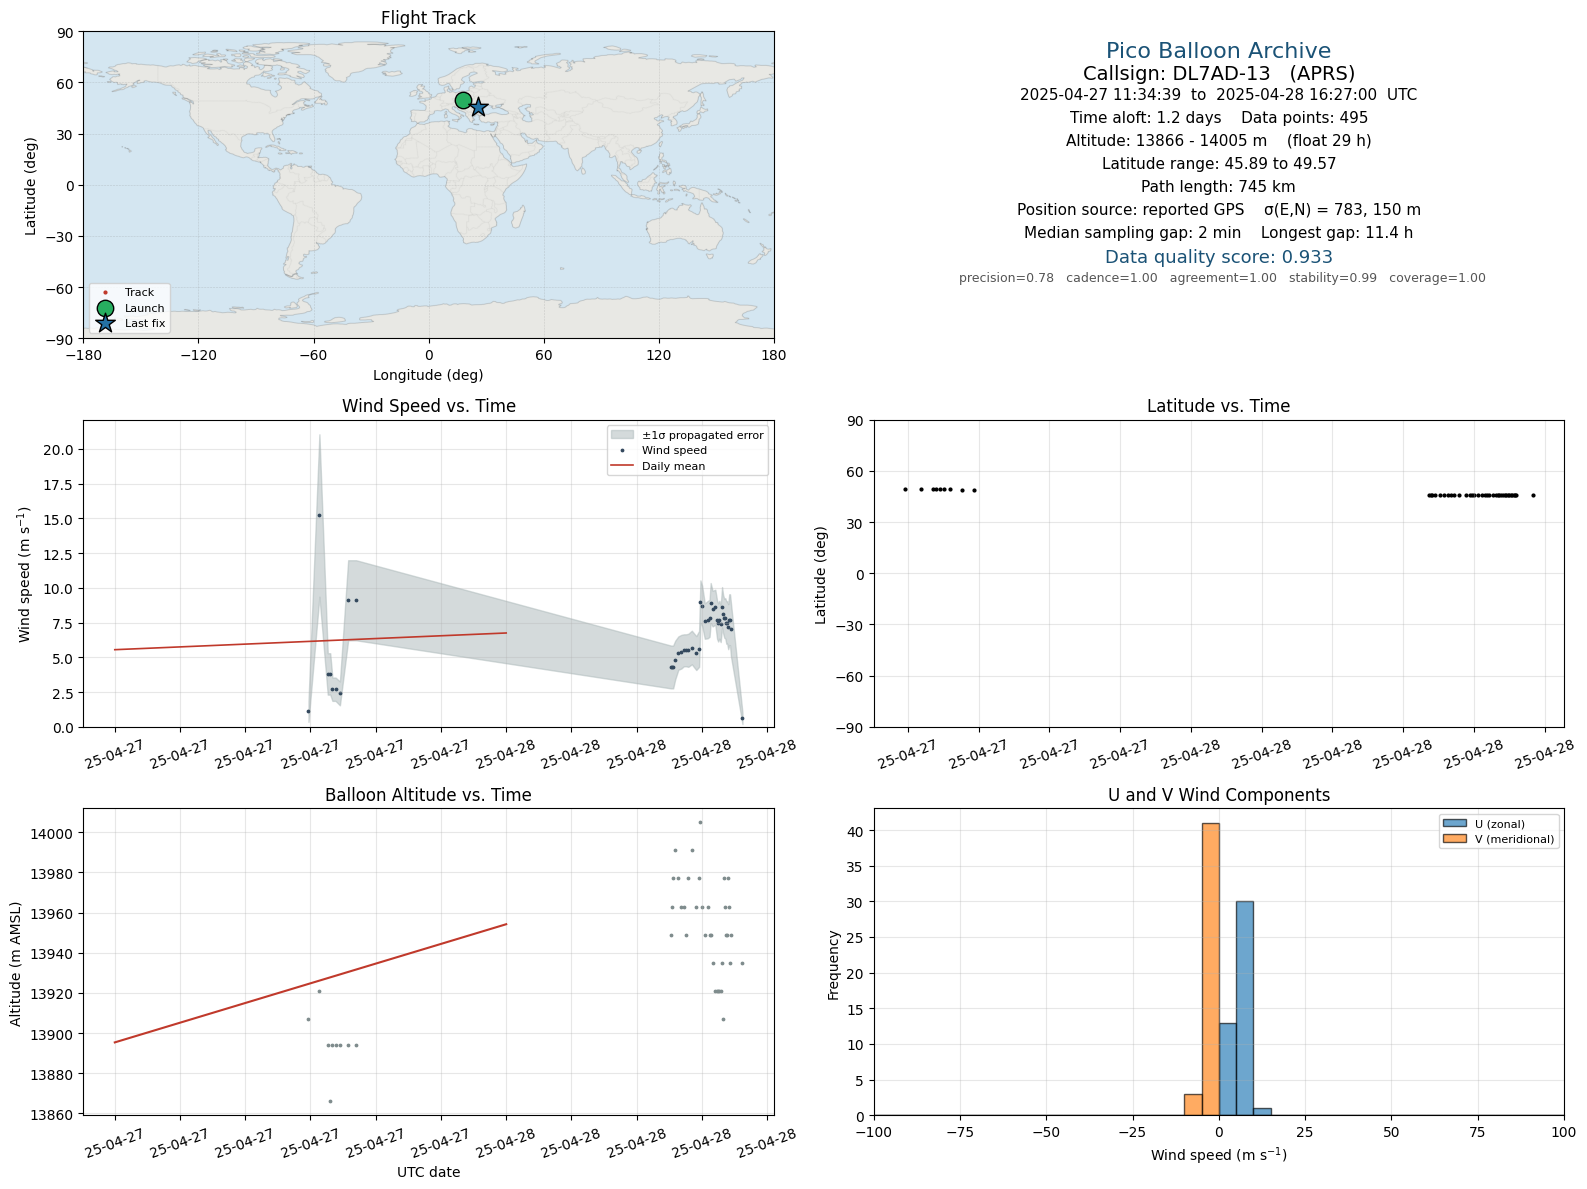Click the Frequency axis label

click(x=833, y=964)
